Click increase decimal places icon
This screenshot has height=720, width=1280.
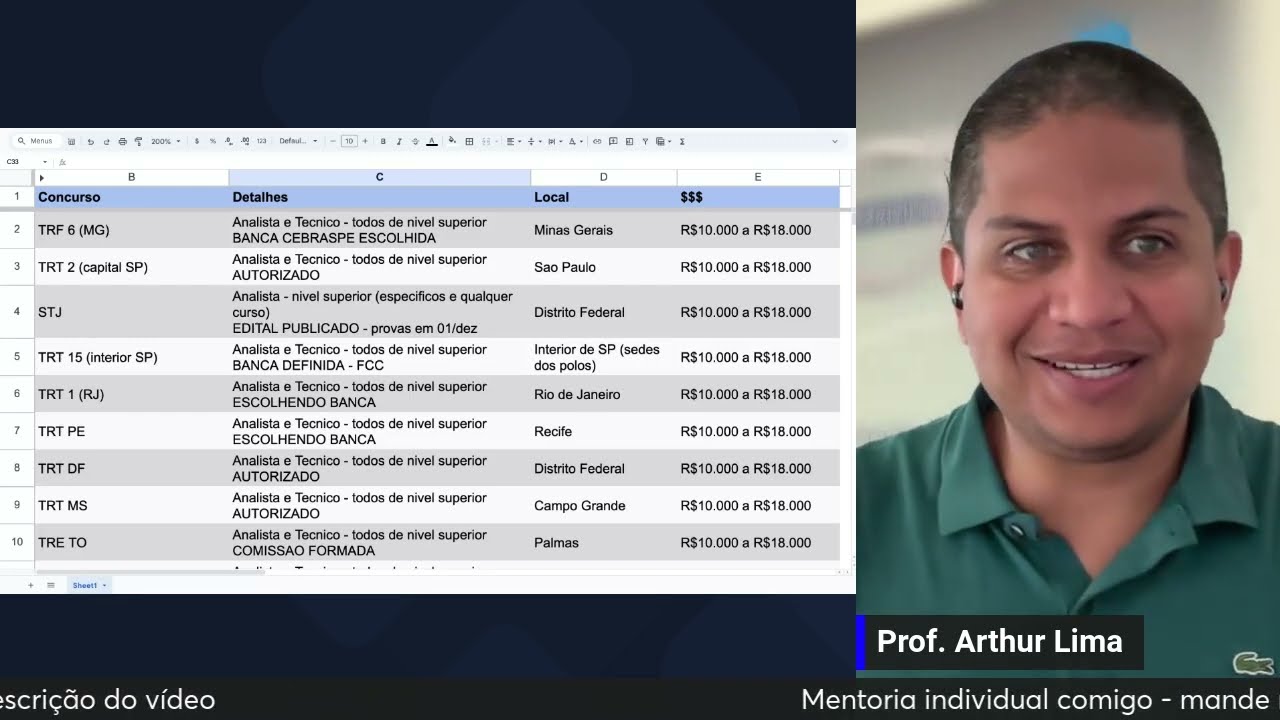click(x=245, y=142)
